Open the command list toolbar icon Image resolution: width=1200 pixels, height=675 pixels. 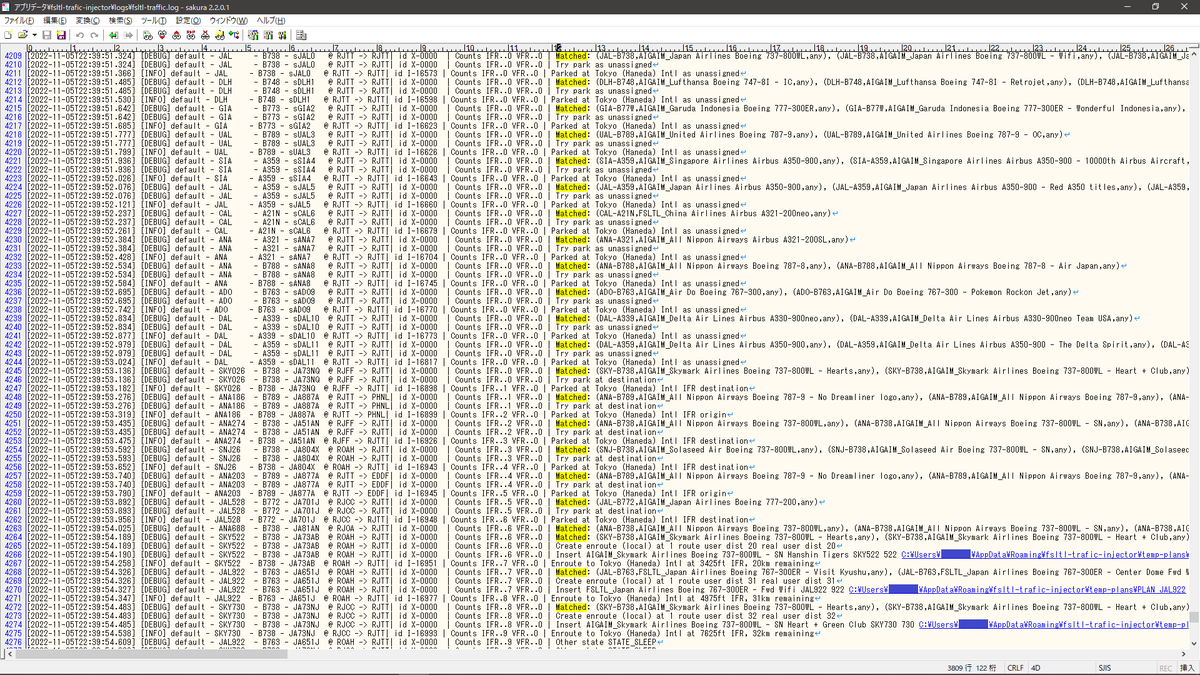point(301,35)
